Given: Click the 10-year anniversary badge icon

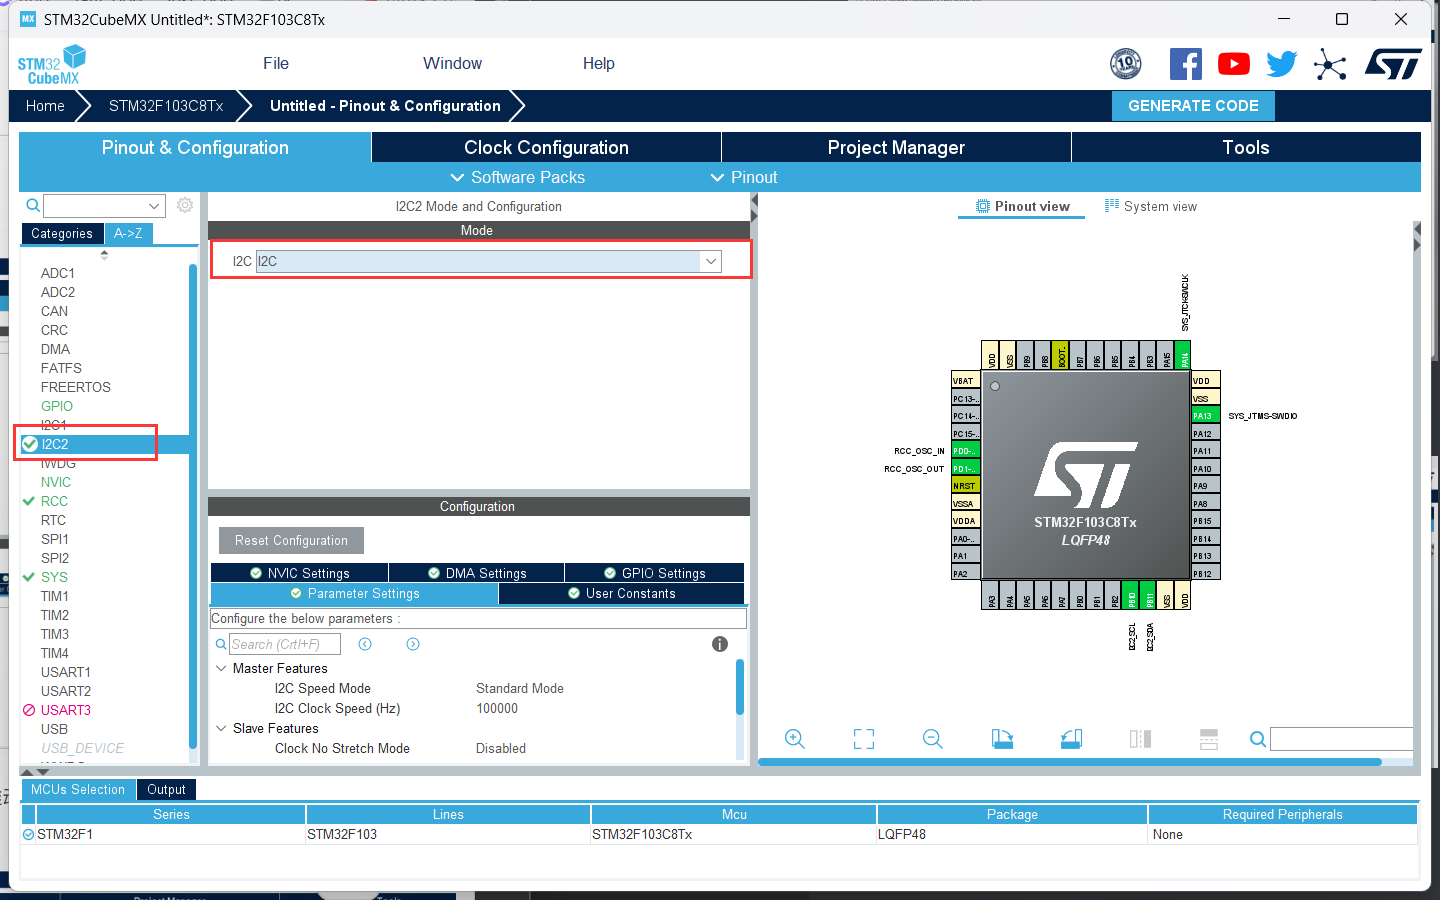Looking at the screenshot, I should (x=1126, y=64).
